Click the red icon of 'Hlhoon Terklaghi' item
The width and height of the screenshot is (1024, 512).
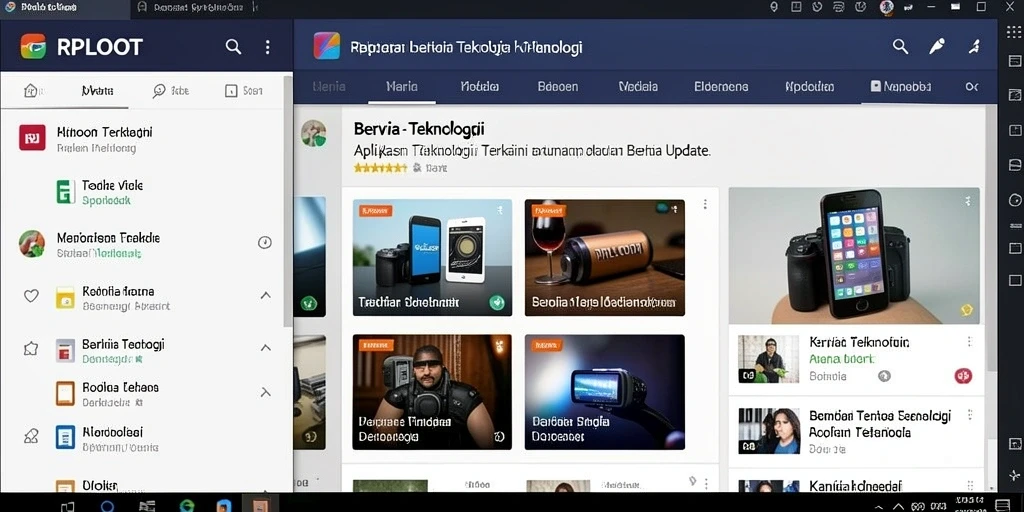[x=32, y=138]
